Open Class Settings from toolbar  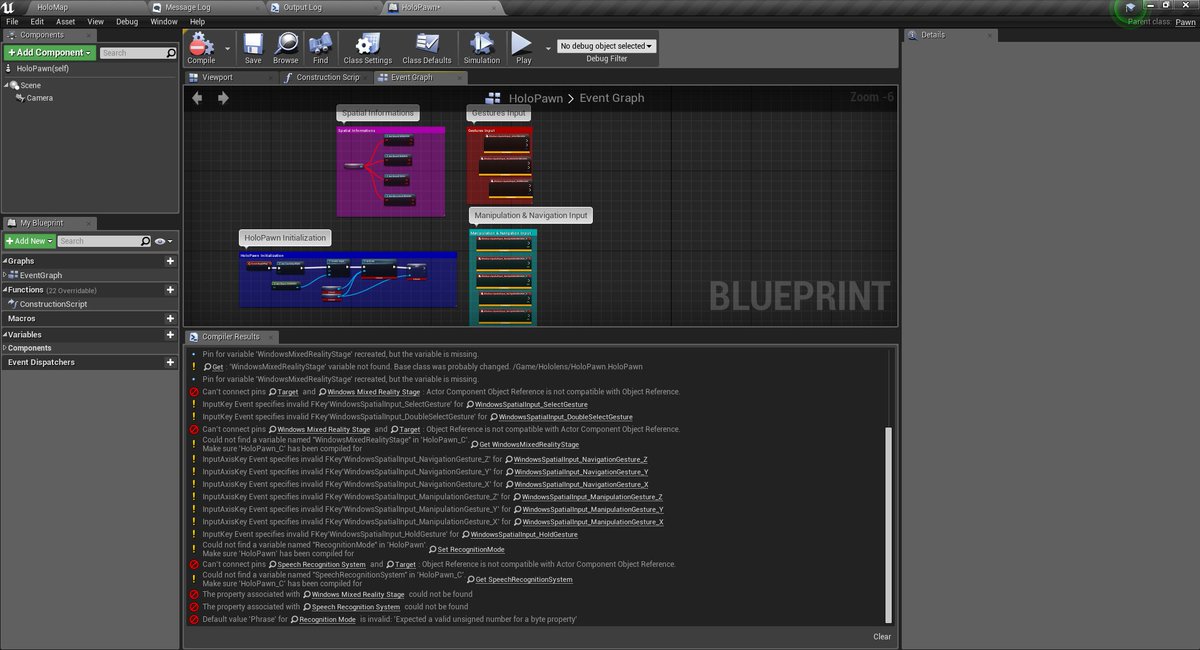click(x=367, y=47)
